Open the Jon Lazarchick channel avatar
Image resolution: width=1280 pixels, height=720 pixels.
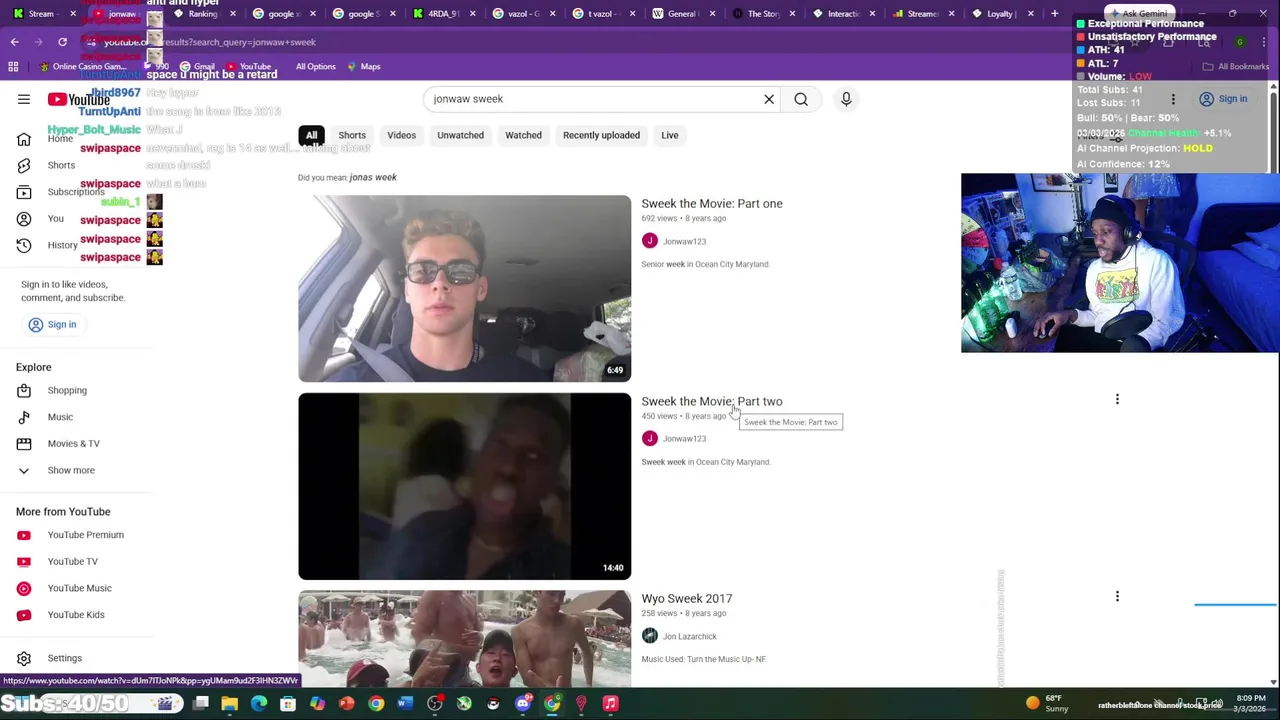pos(650,636)
